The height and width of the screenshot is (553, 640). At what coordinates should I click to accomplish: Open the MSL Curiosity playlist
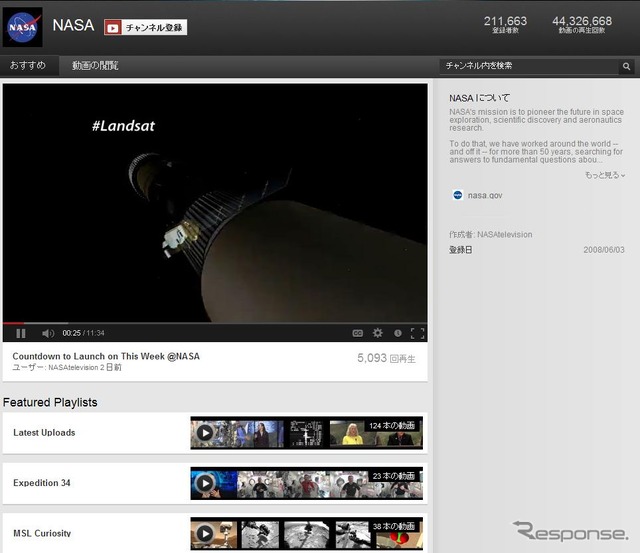point(42,533)
